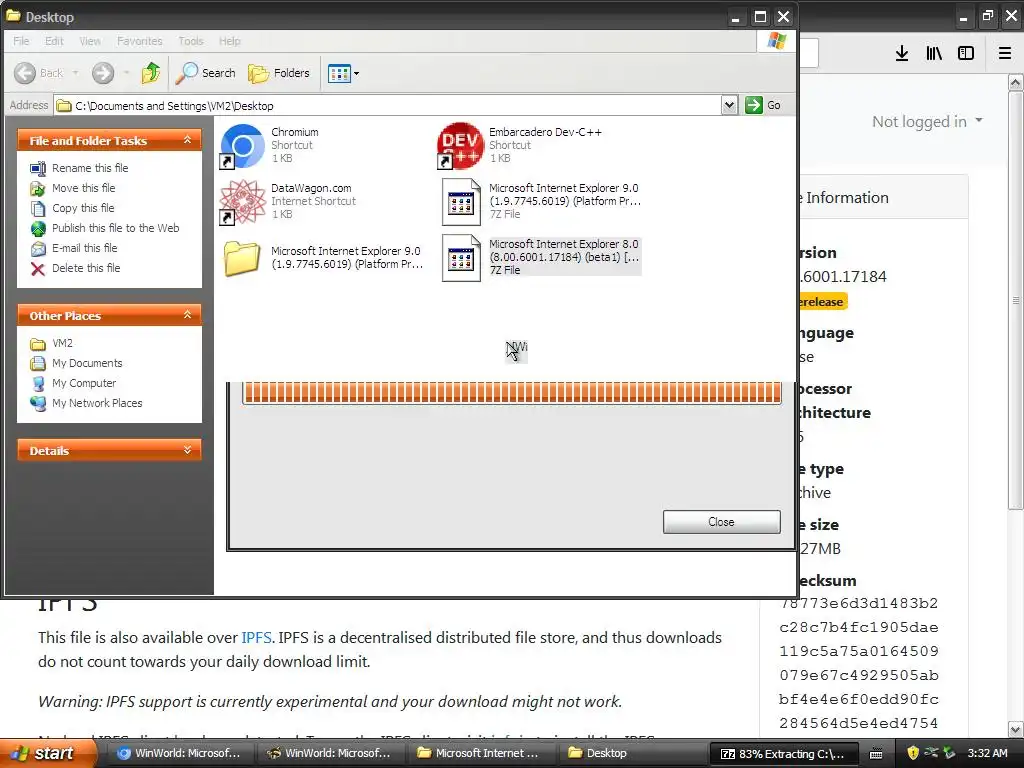Image resolution: width=1024 pixels, height=768 pixels.
Task: Open Firefox hamburger menu
Action: tap(1005, 53)
